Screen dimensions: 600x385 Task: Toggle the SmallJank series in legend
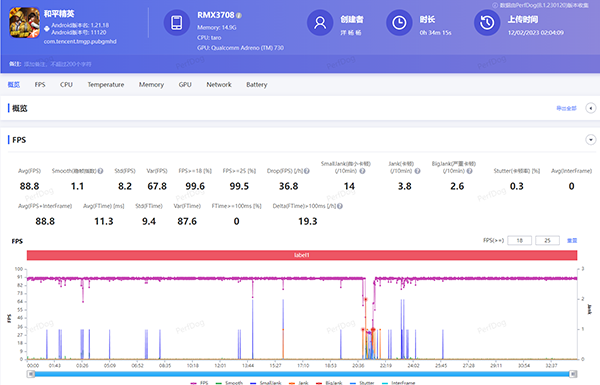pyautogui.click(x=265, y=383)
